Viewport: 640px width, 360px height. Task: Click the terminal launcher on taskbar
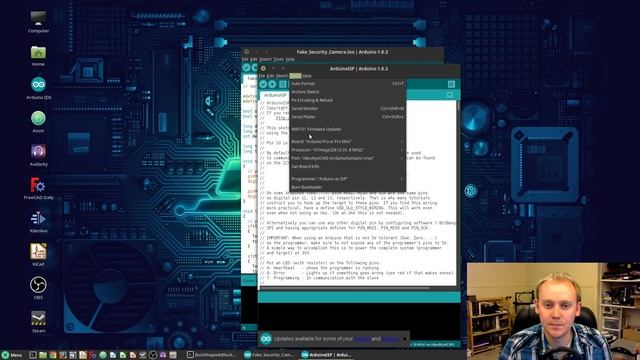click(33, 355)
